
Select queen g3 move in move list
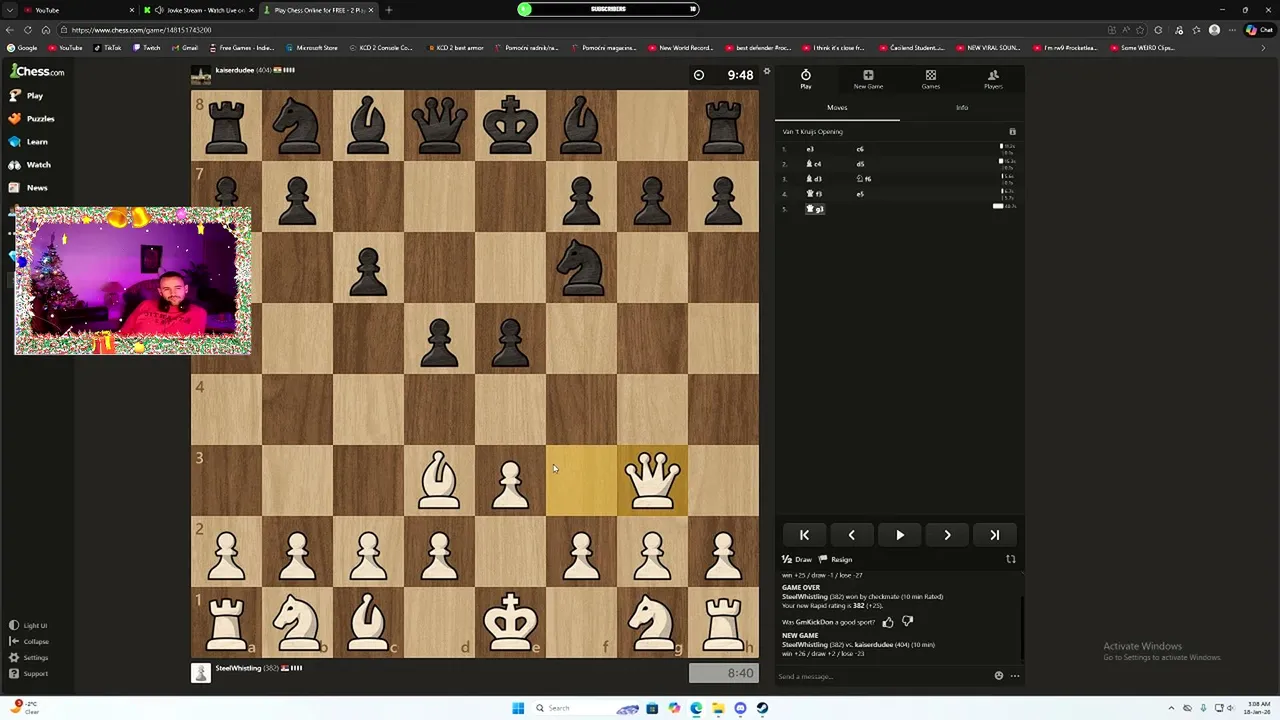(815, 209)
